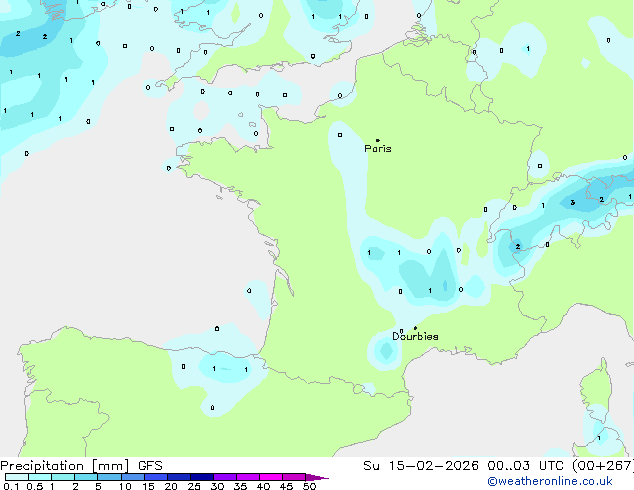Pick legend swatch between 0.5 and 1
634x490 pixels.
[x=40, y=477]
